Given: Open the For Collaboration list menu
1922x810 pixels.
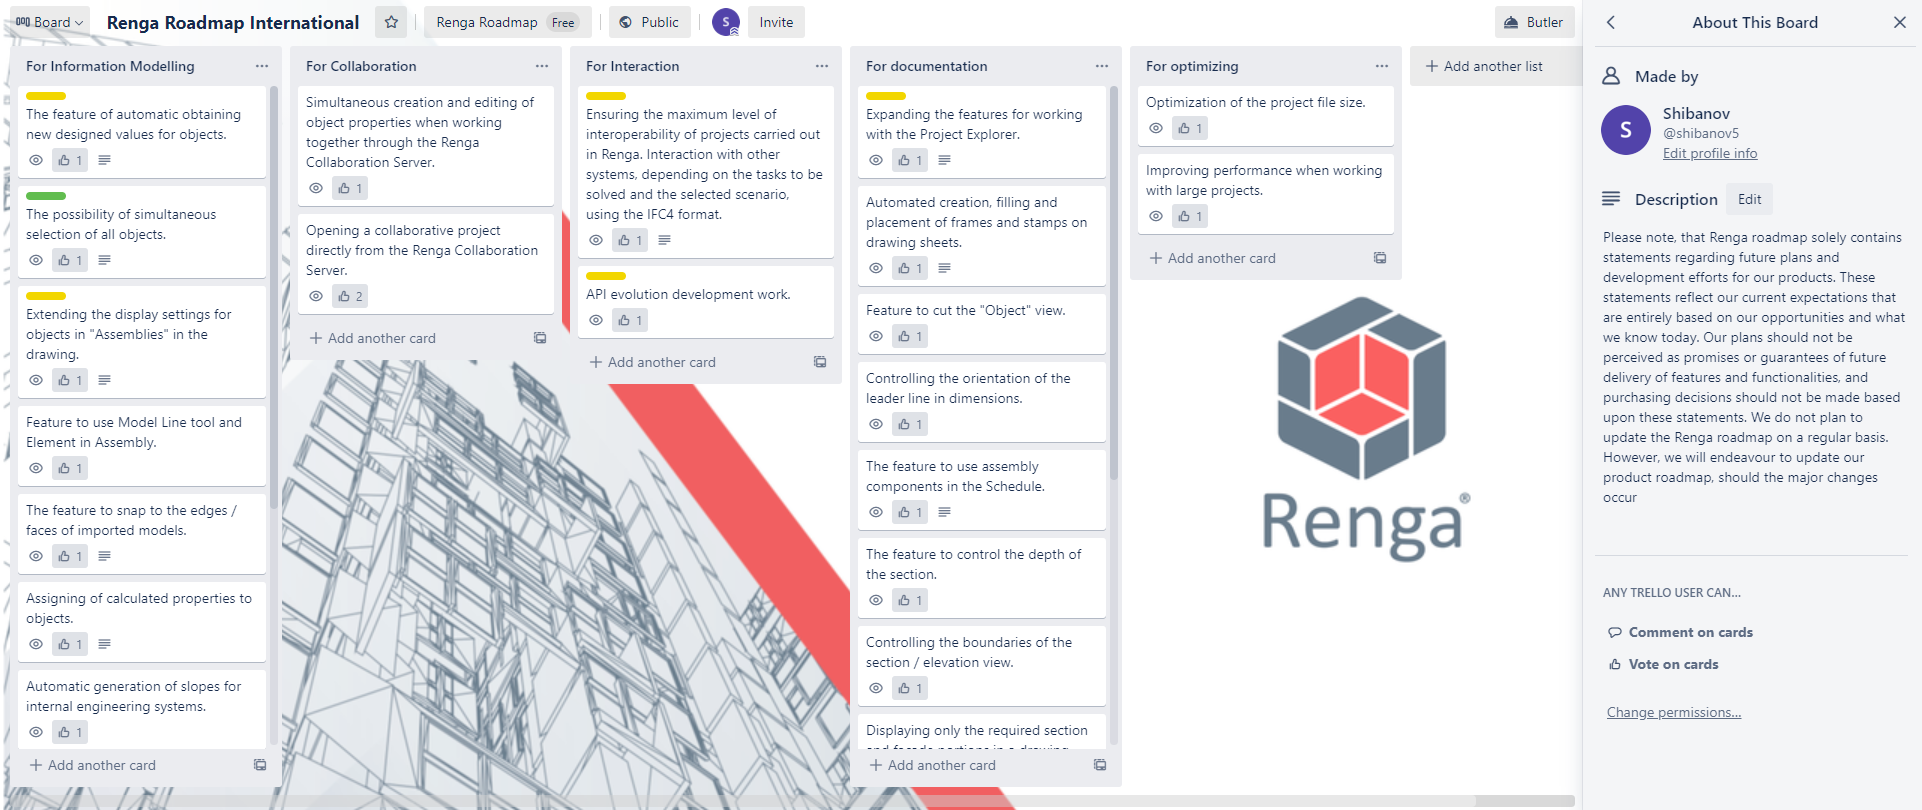Looking at the screenshot, I should click(x=542, y=66).
